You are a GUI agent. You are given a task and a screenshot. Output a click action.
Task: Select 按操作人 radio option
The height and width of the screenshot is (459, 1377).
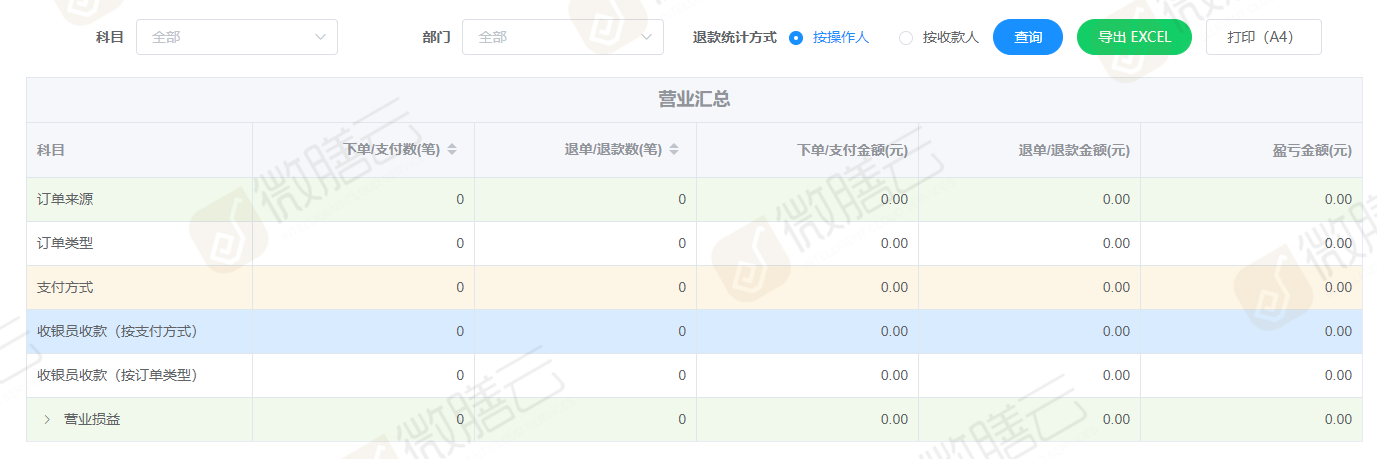(x=797, y=37)
